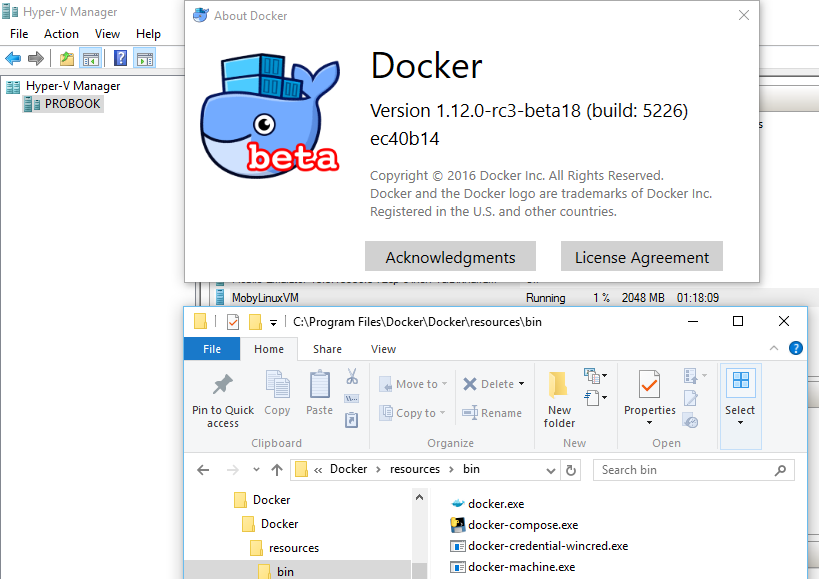819x579 pixels.
Task: Click the up arrow of the navigation pane scrollbar
Action: [419, 498]
